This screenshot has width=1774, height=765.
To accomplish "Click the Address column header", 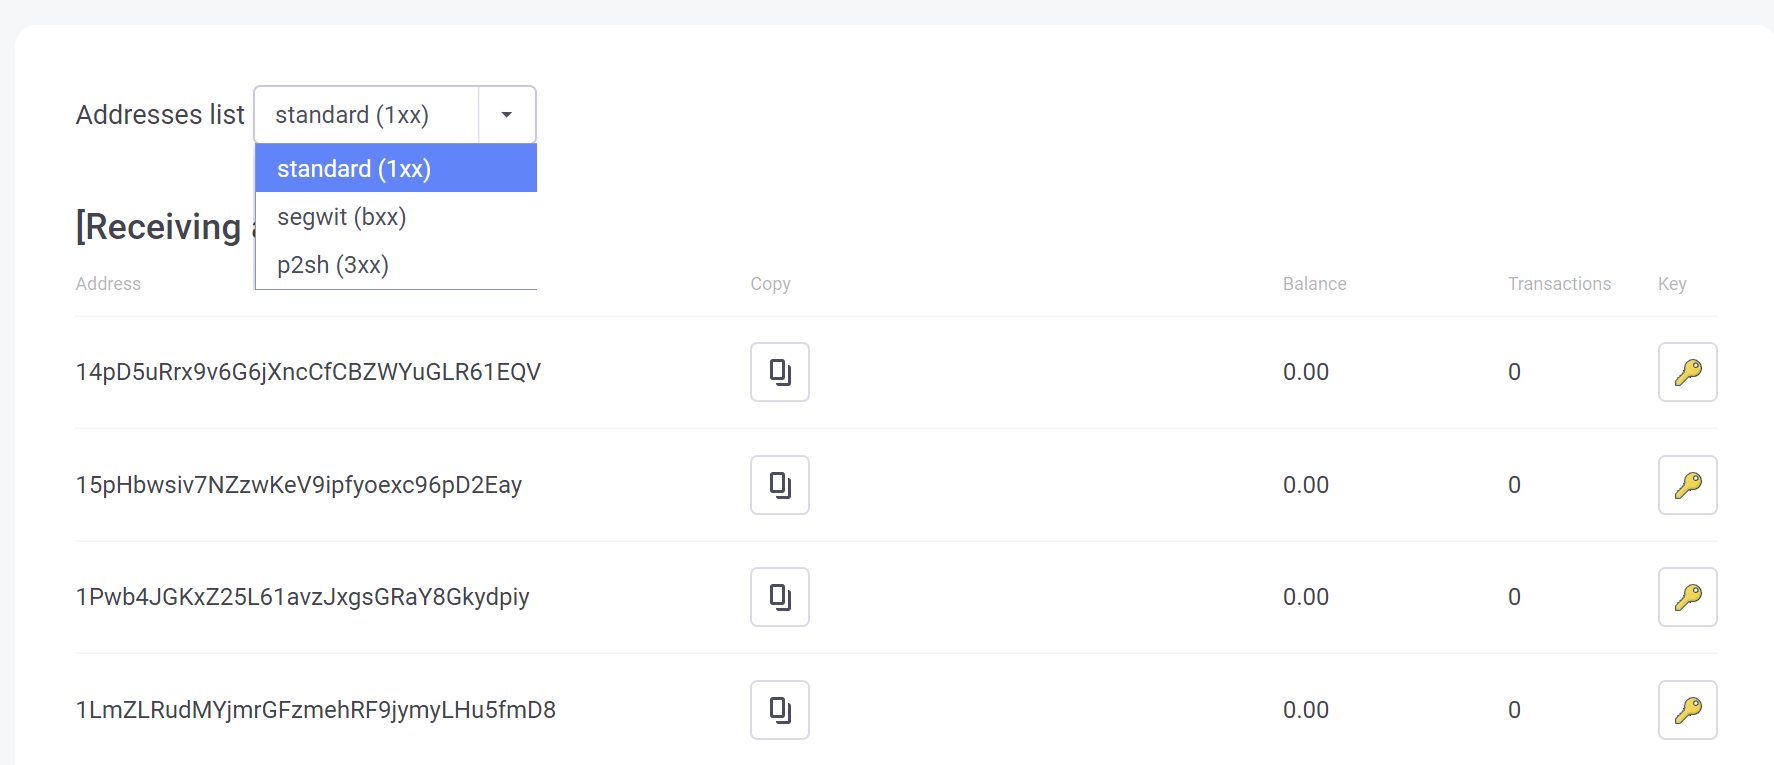I will 108,284.
